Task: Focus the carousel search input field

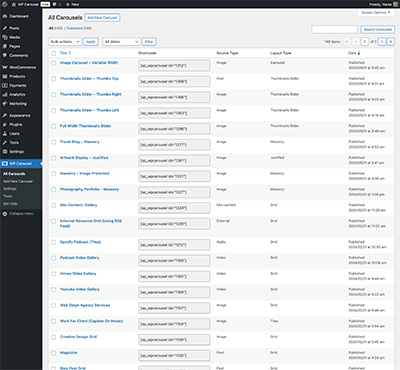Action: coord(335,30)
